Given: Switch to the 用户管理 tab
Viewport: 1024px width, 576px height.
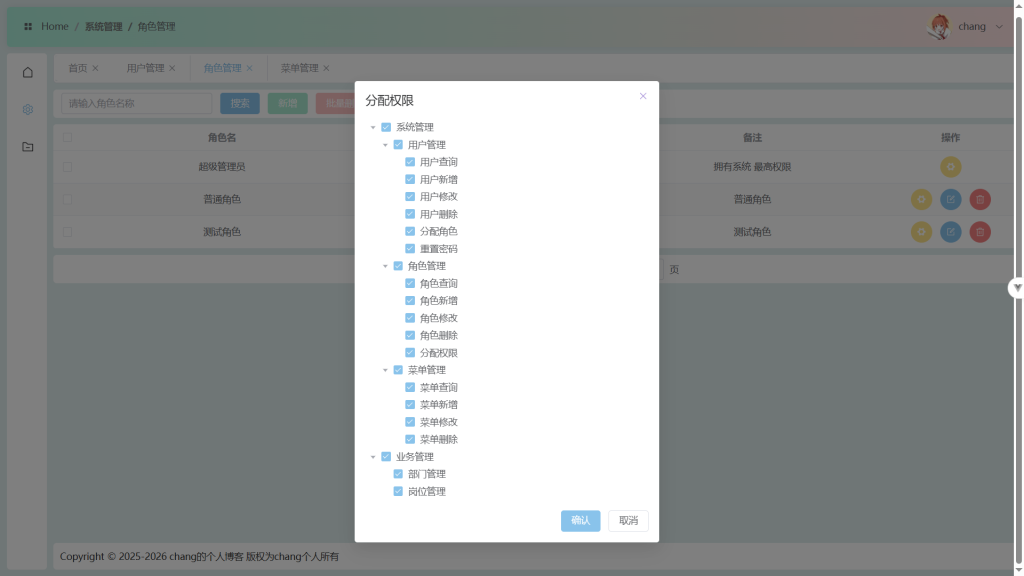Looking at the screenshot, I should coord(145,68).
